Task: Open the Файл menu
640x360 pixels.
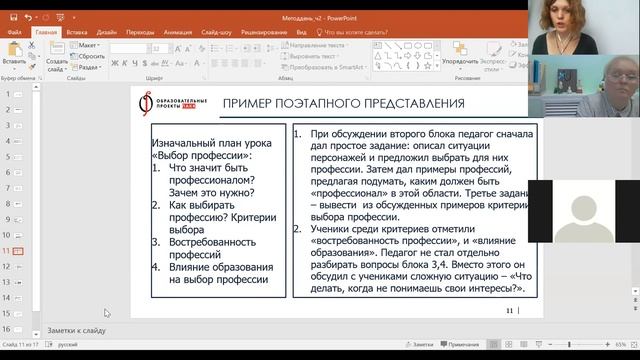Action: [x=14, y=32]
